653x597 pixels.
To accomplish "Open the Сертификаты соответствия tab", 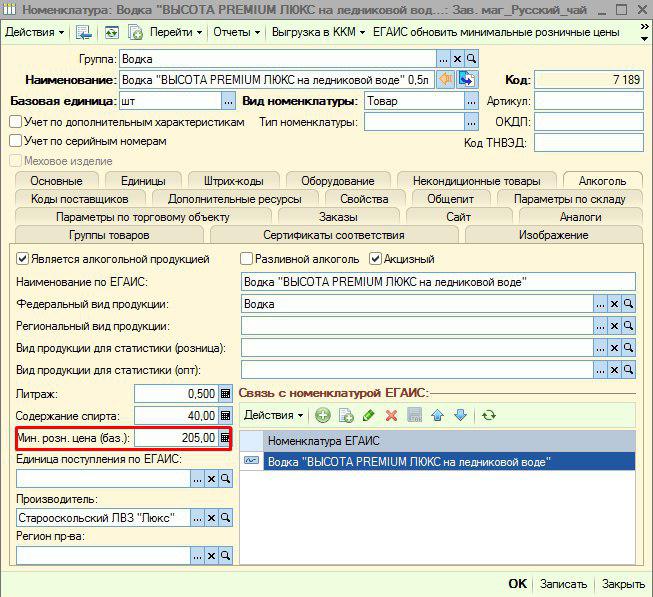I will tap(334, 235).
